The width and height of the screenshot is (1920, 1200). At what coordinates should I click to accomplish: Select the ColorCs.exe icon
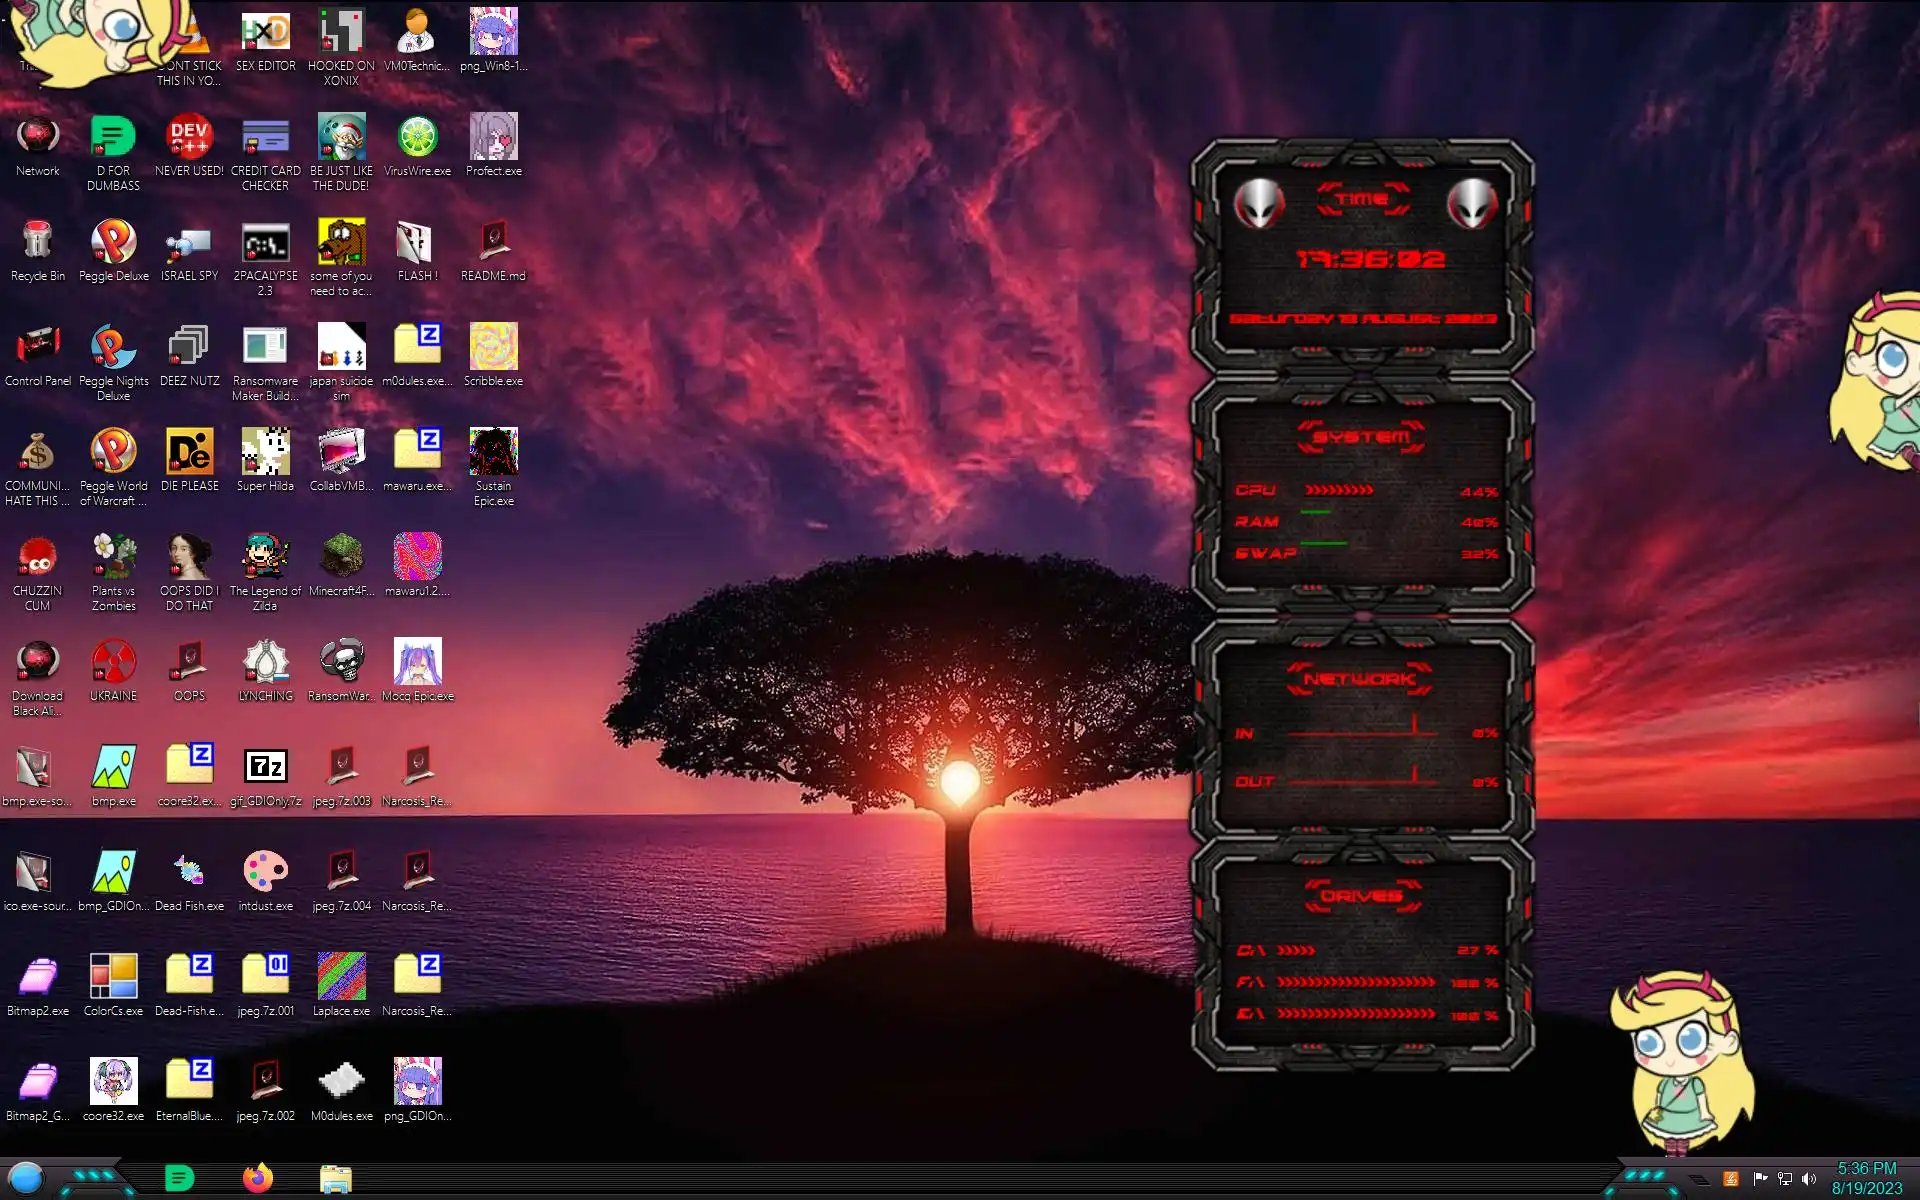(113, 977)
